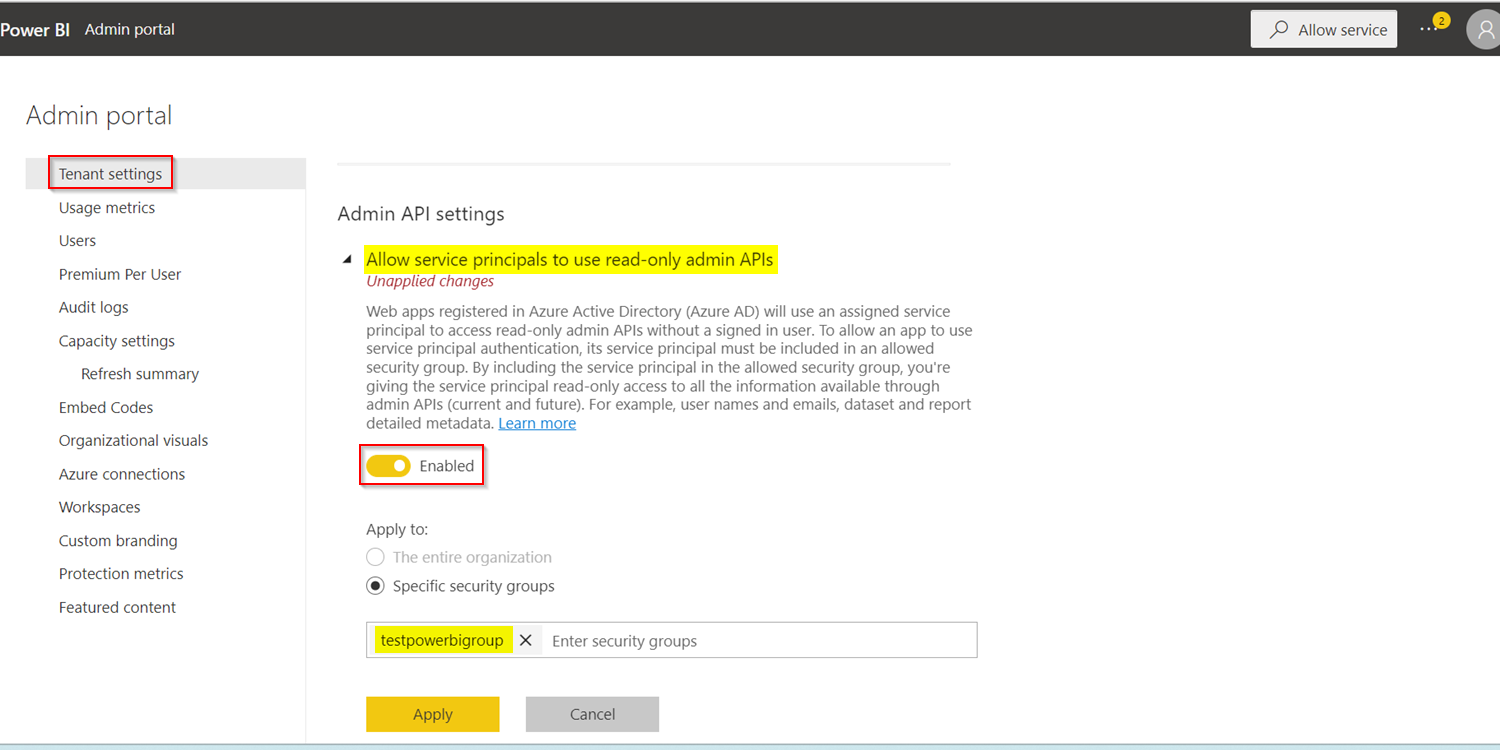Toggle the Enabled switch off
The width and height of the screenshot is (1500, 750).
click(388, 466)
